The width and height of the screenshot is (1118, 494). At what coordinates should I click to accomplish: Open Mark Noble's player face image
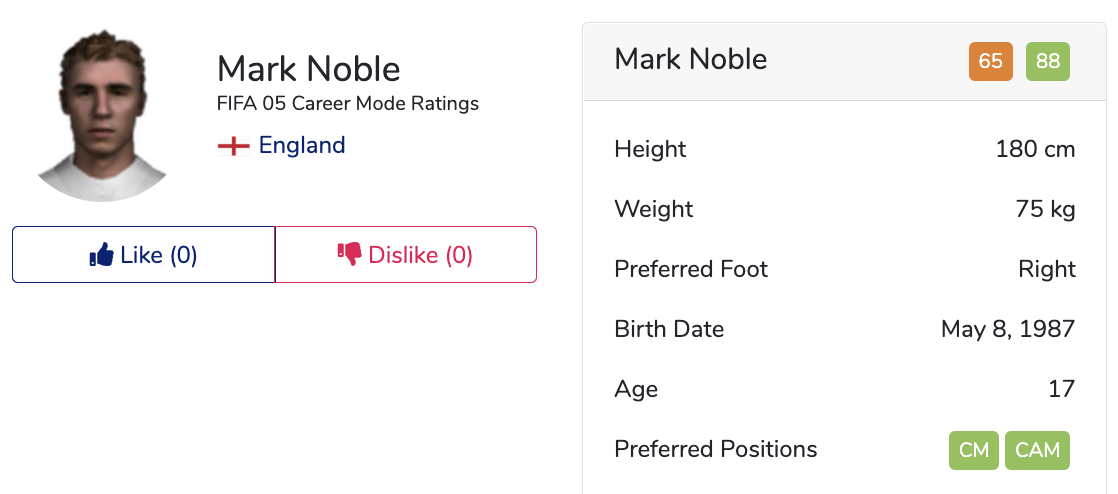(101, 115)
